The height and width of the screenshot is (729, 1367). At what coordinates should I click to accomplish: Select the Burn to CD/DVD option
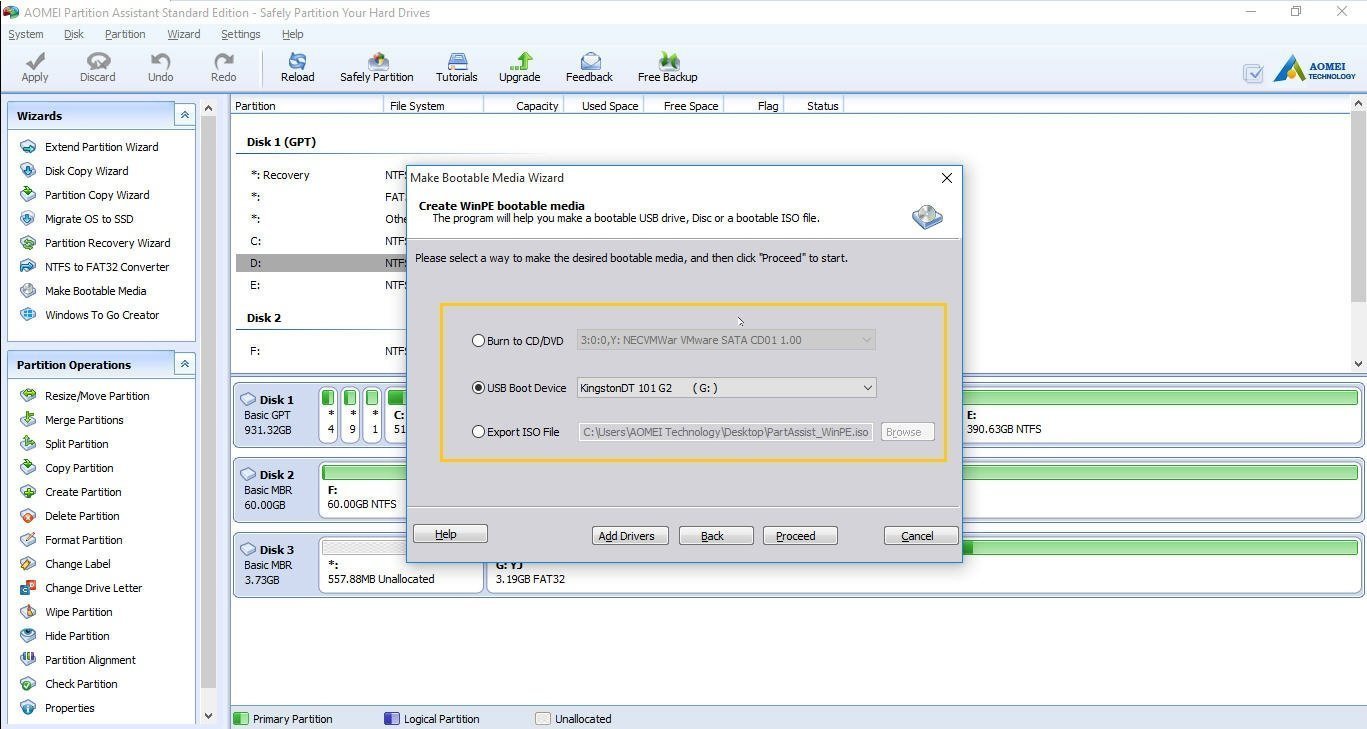(479, 341)
